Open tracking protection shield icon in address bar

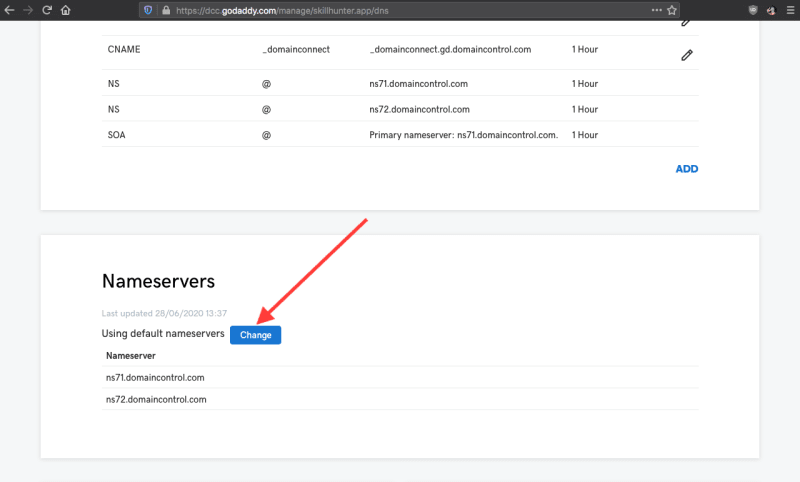pos(148,10)
